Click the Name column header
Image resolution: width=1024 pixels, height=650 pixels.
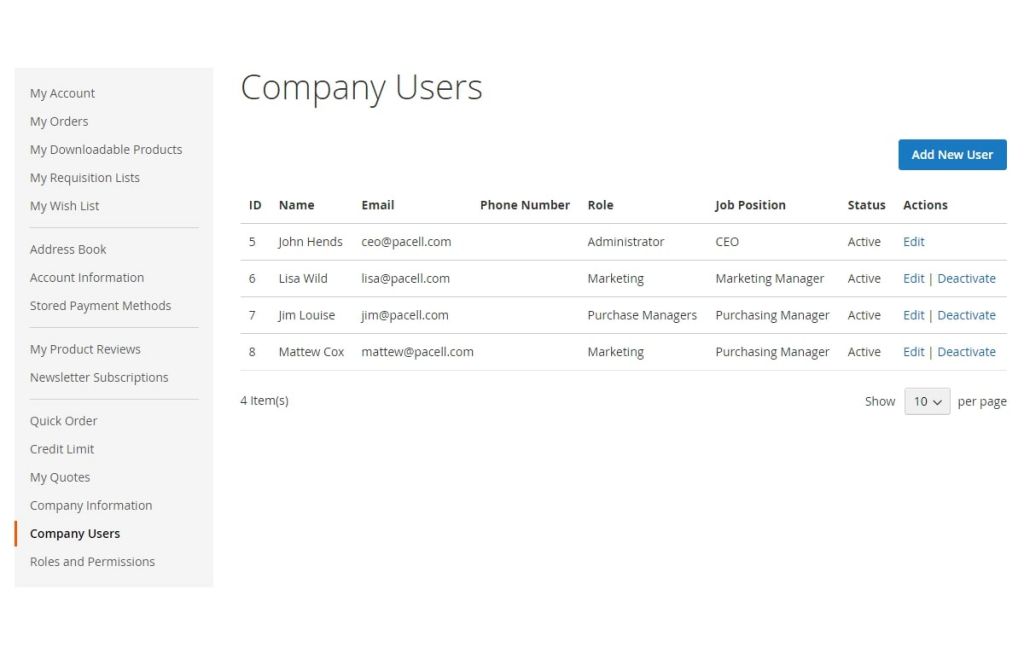(296, 205)
